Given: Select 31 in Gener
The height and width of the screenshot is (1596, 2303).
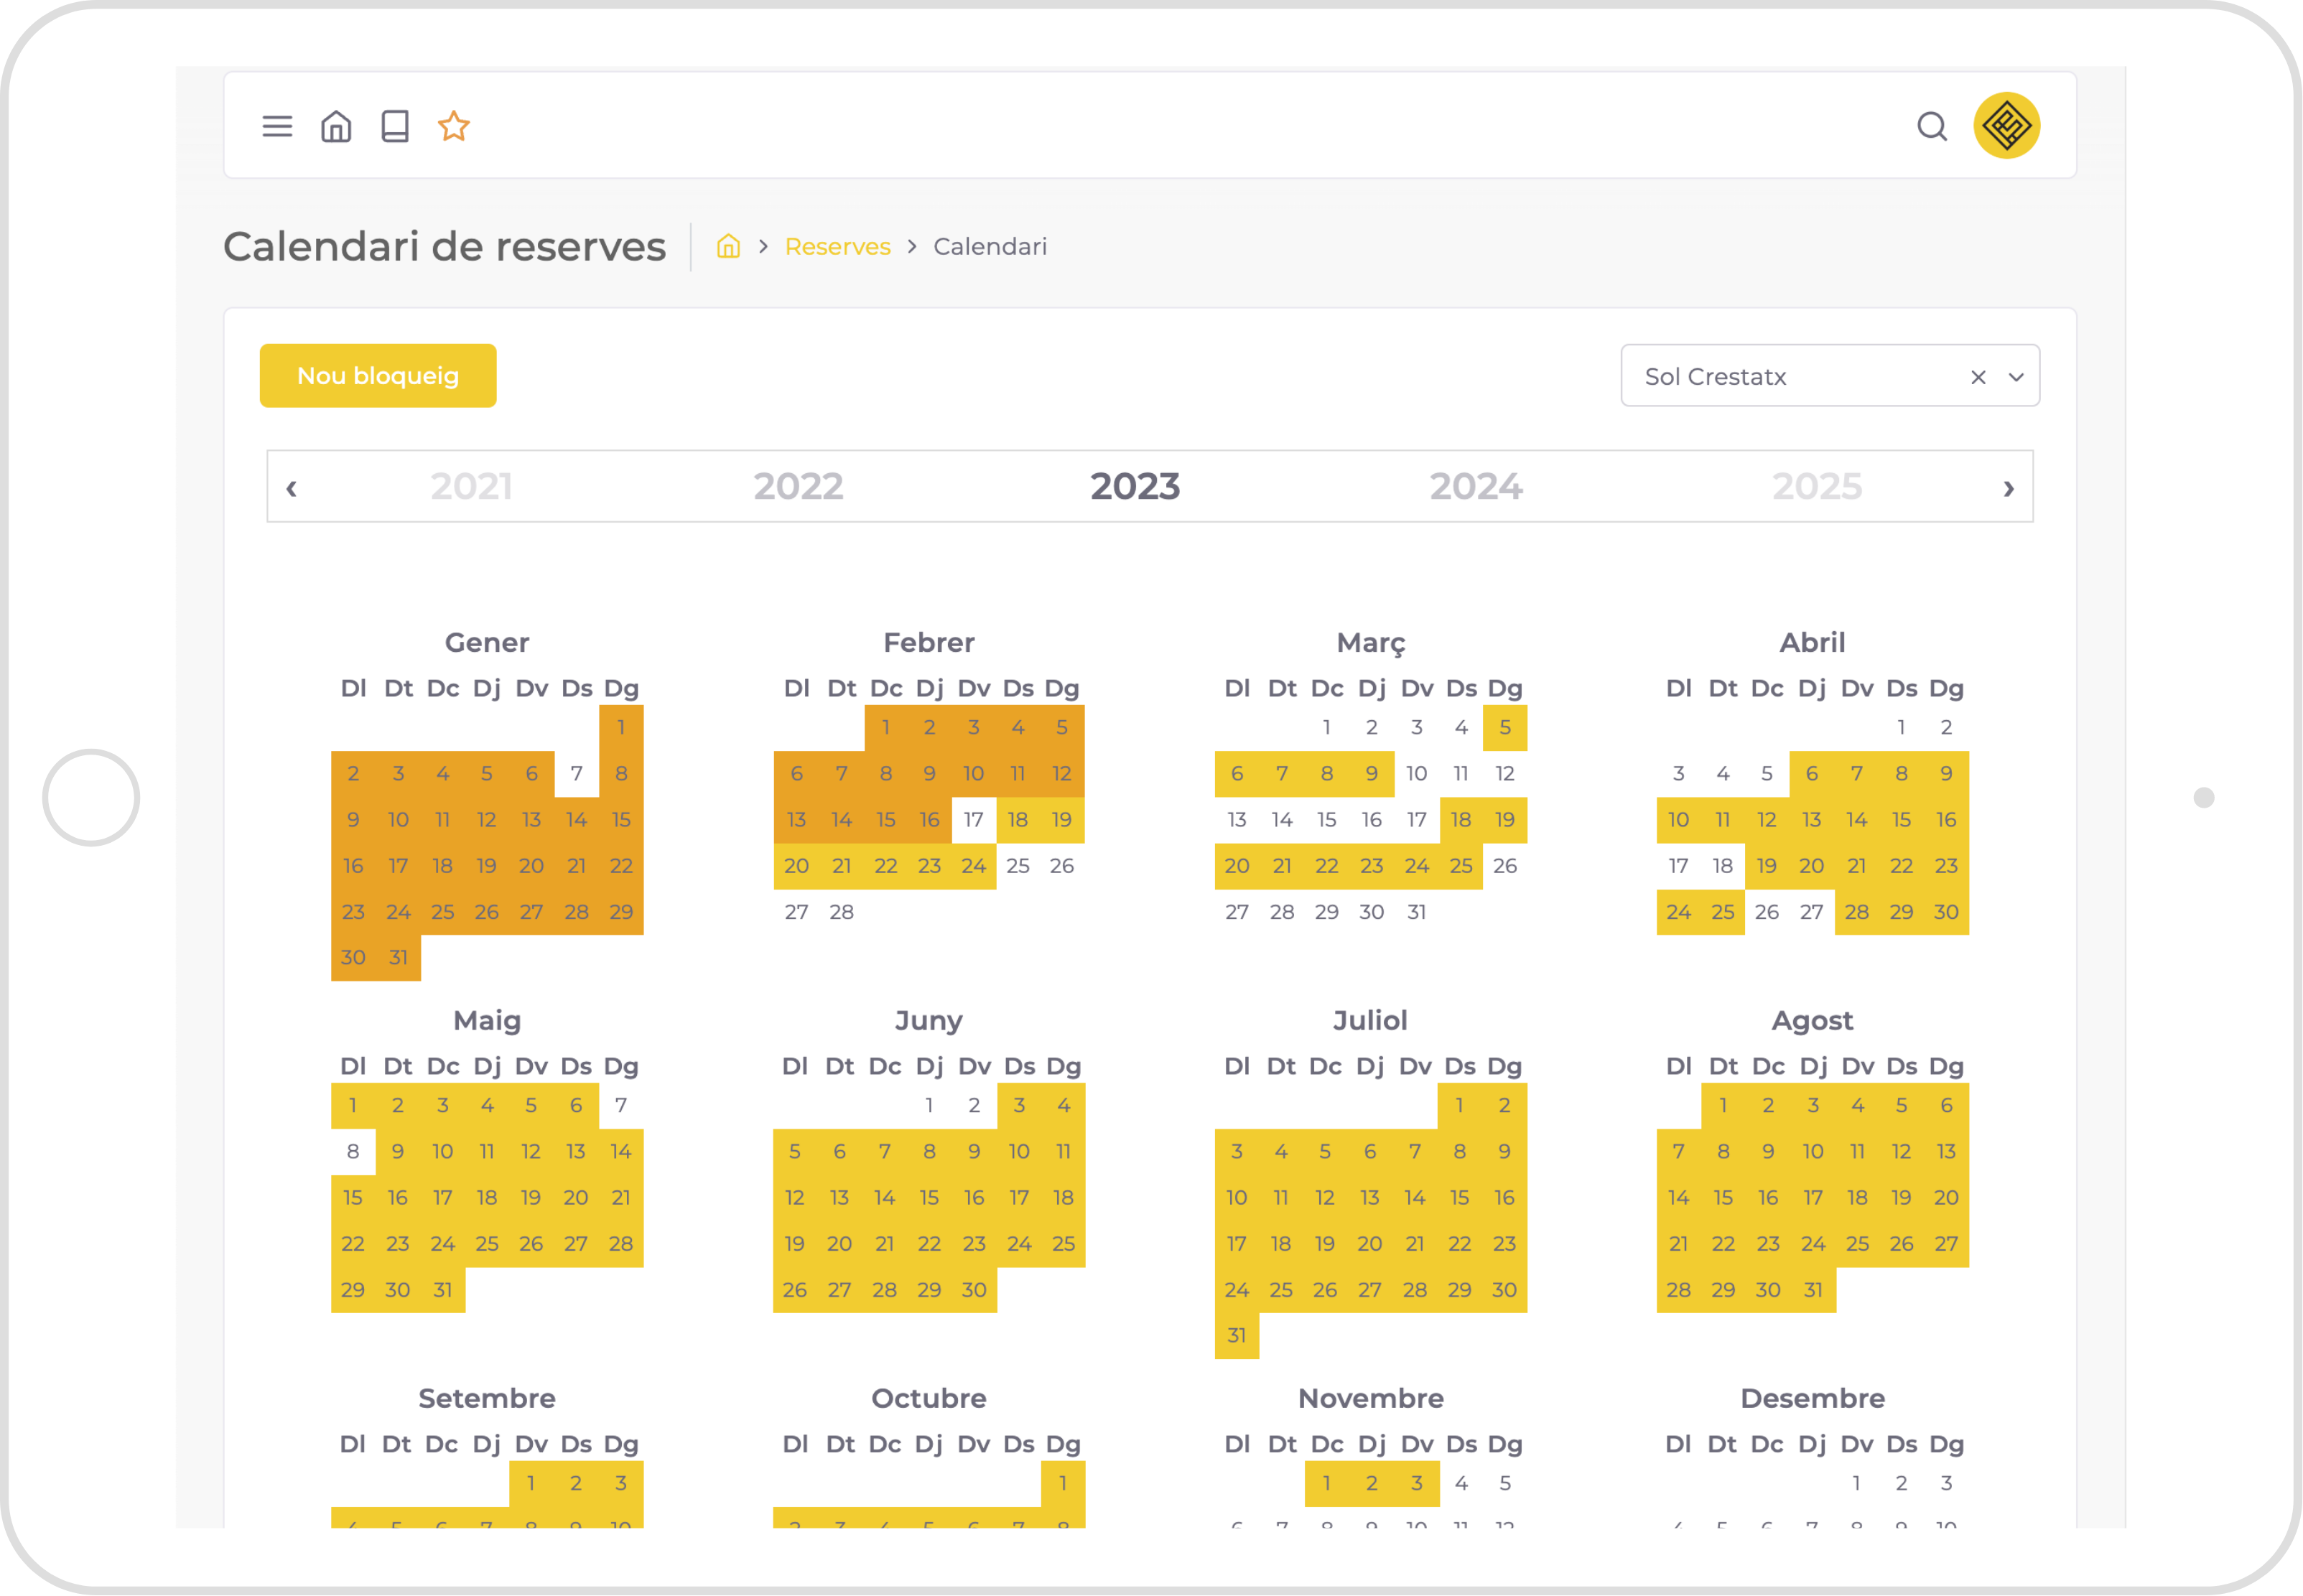Looking at the screenshot, I should pyautogui.click(x=398, y=958).
